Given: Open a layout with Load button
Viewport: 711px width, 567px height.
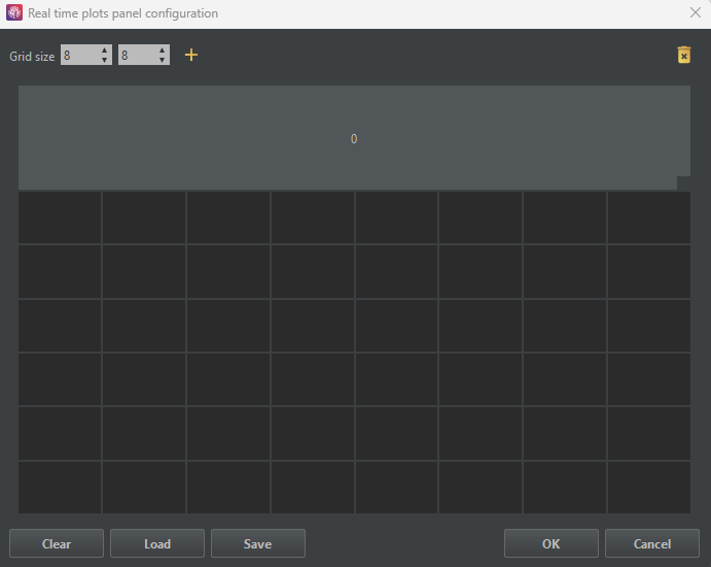Looking at the screenshot, I should [x=157, y=544].
